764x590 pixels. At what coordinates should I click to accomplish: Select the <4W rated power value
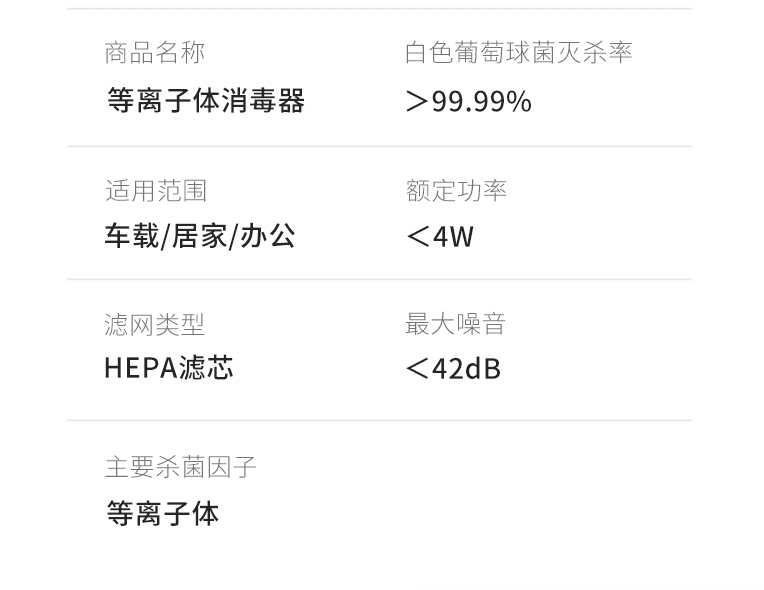click(439, 237)
